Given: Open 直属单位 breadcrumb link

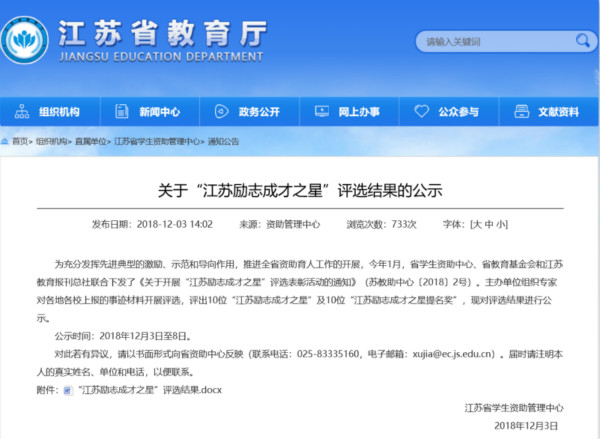Looking at the screenshot, I should (90, 142).
